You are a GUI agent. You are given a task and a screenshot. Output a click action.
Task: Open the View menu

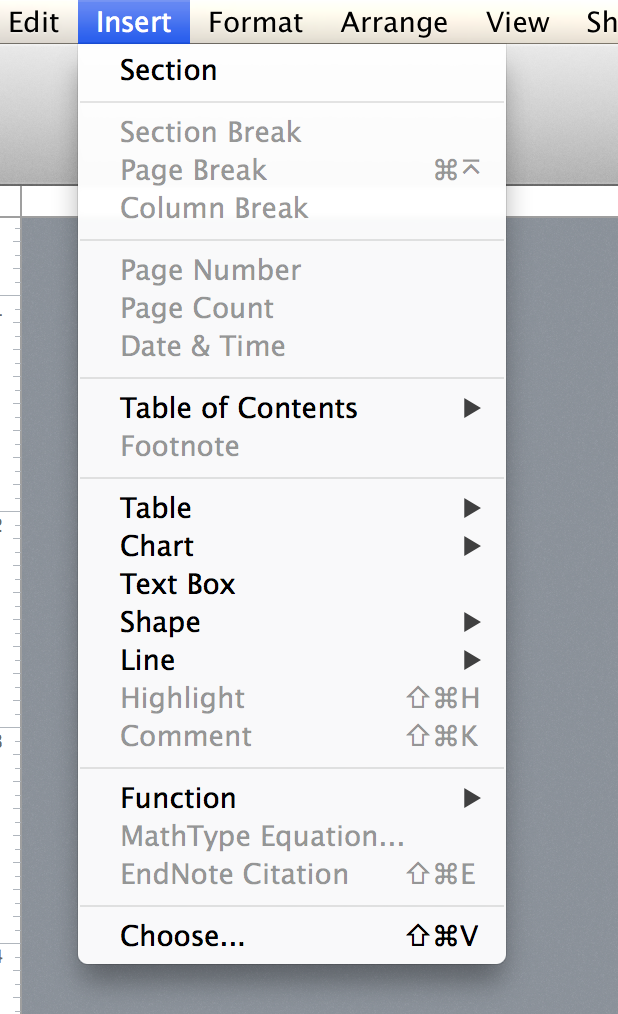(517, 21)
